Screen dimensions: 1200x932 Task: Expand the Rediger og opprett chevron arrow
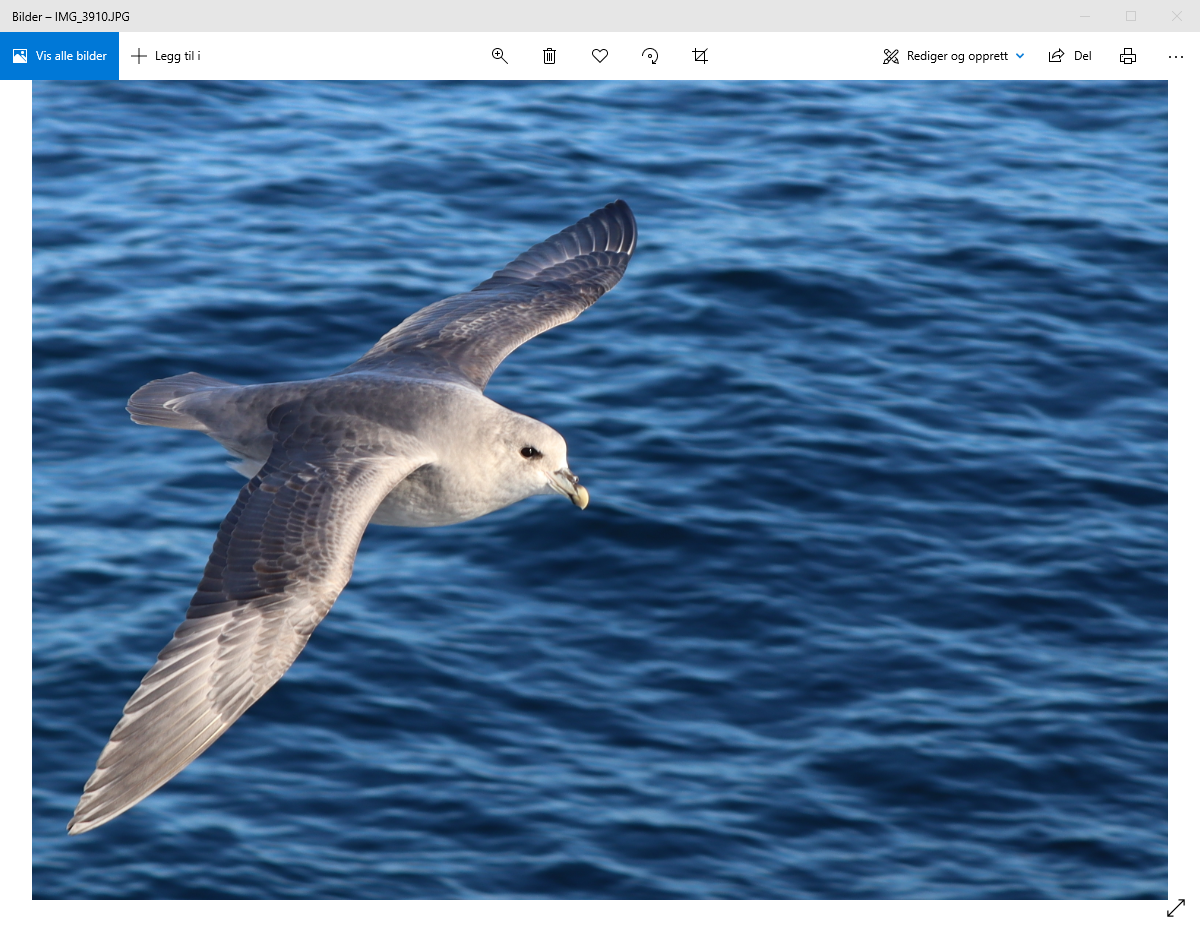coord(1020,56)
